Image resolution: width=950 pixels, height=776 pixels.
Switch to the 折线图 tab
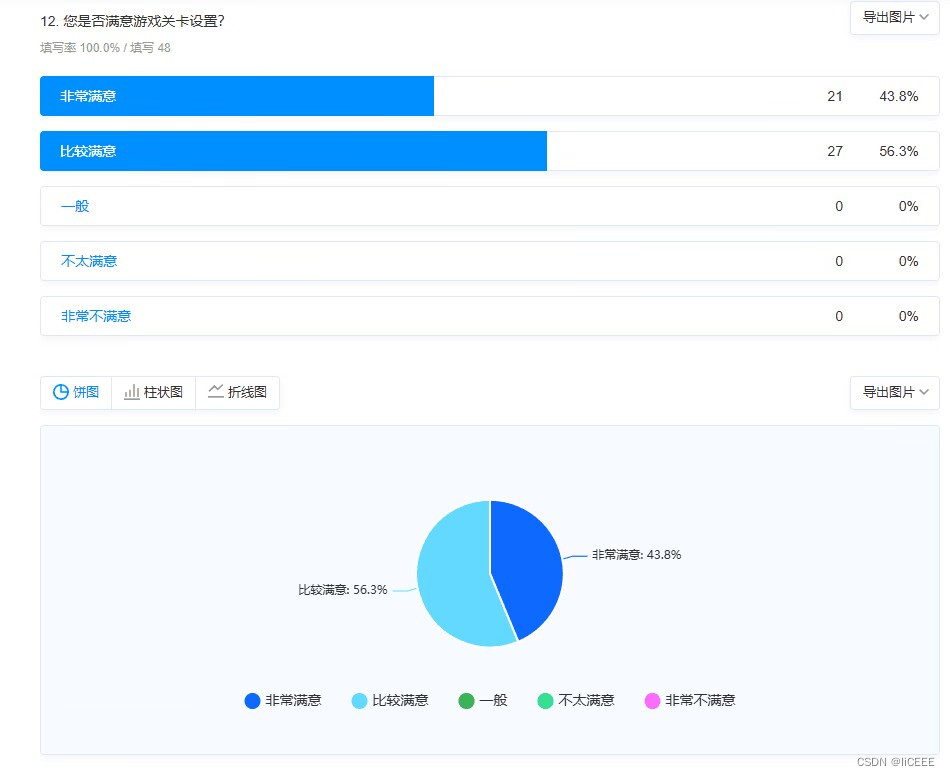pos(236,392)
